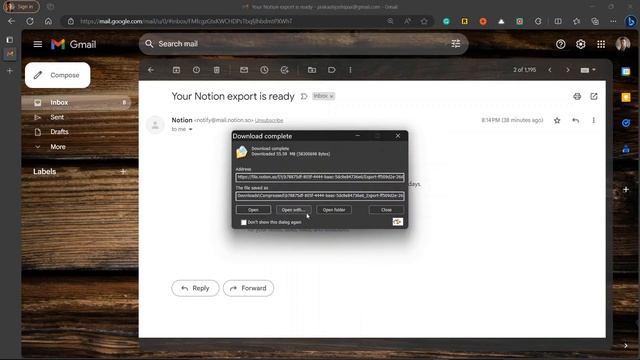
Task: Delete this email with trash icon
Action: (217, 70)
